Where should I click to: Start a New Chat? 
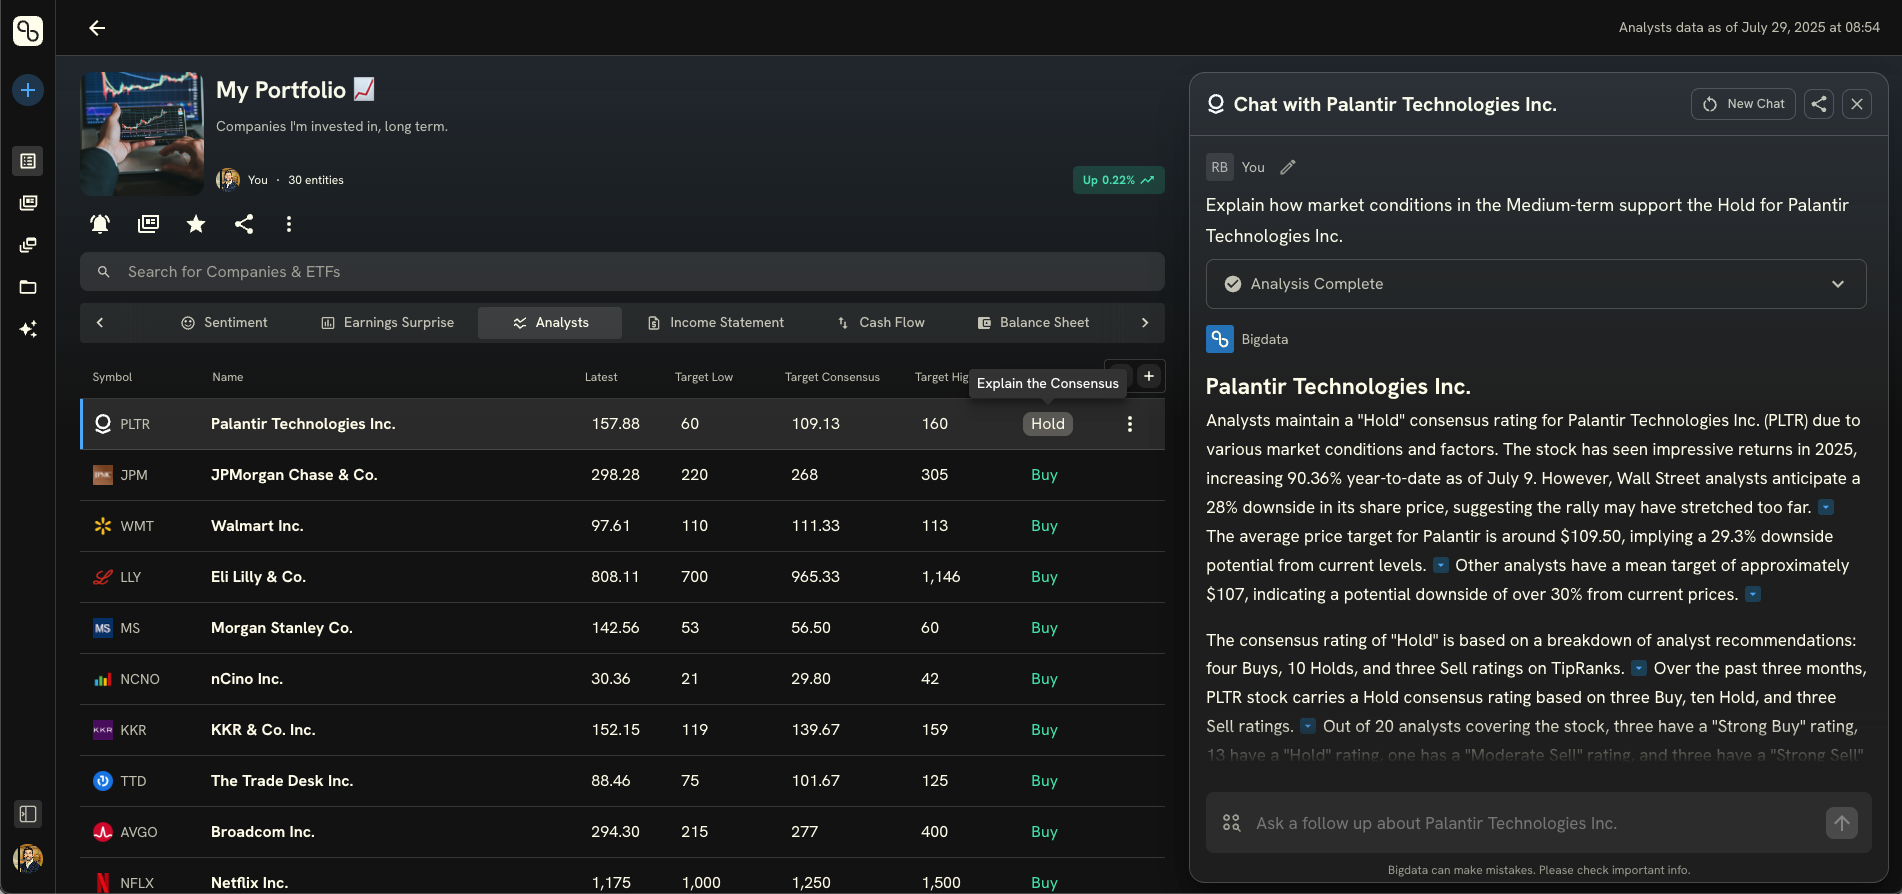click(x=1743, y=104)
